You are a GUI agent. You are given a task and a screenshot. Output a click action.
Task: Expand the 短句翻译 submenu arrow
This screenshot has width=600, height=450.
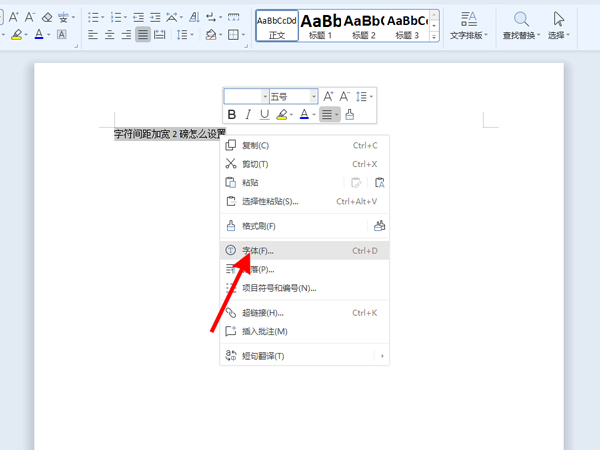click(x=382, y=356)
